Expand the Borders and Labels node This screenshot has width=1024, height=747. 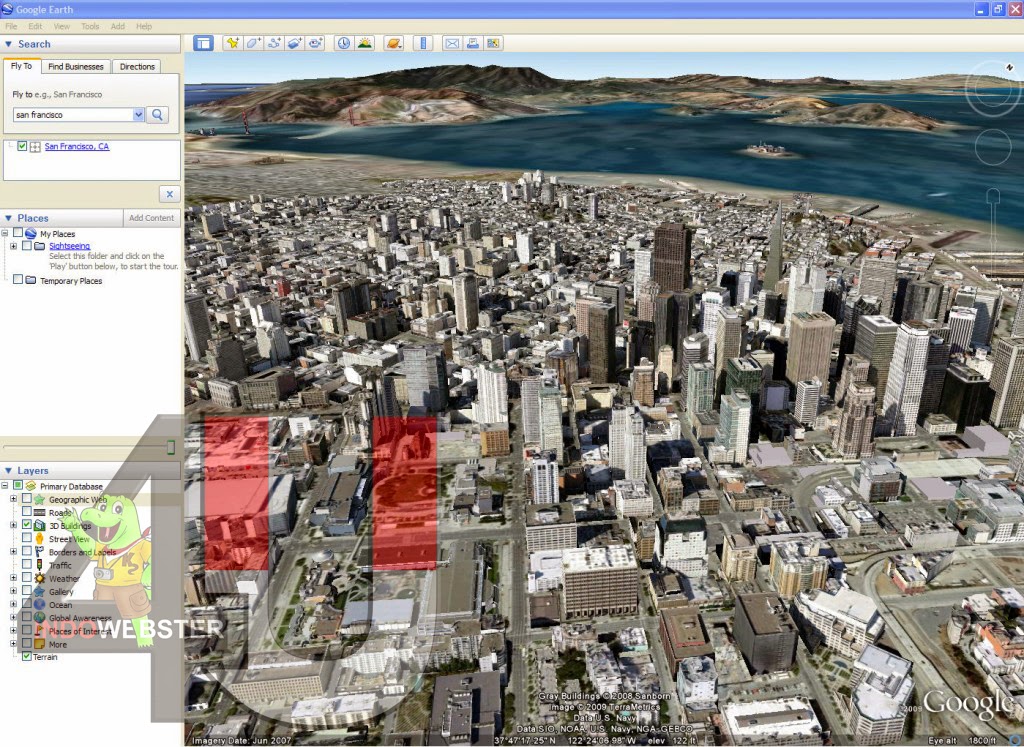[x=13, y=552]
